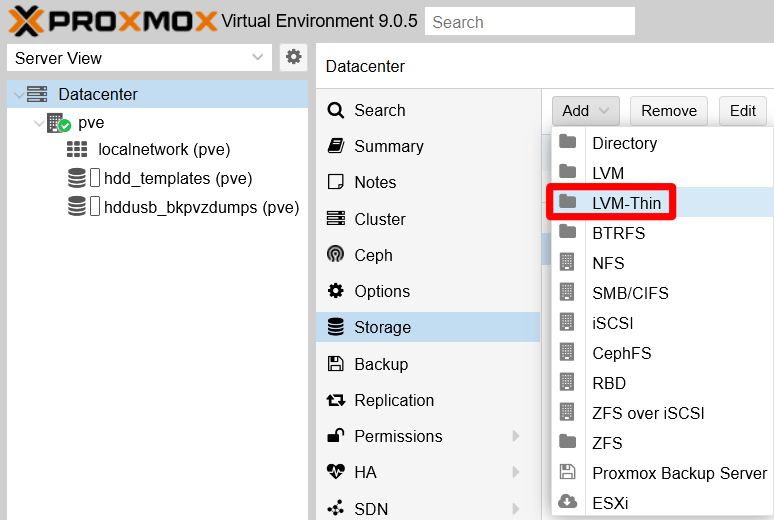Image resolution: width=774 pixels, height=520 pixels.
Task: Open the Add storage dropdown
Action: 585,111
